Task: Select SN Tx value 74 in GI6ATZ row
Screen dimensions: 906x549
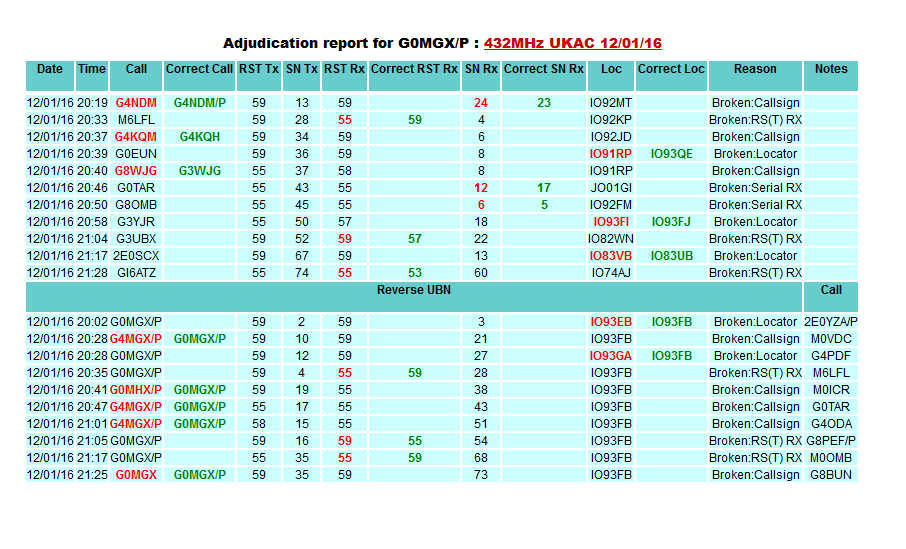Action: [x=302, y=273]
